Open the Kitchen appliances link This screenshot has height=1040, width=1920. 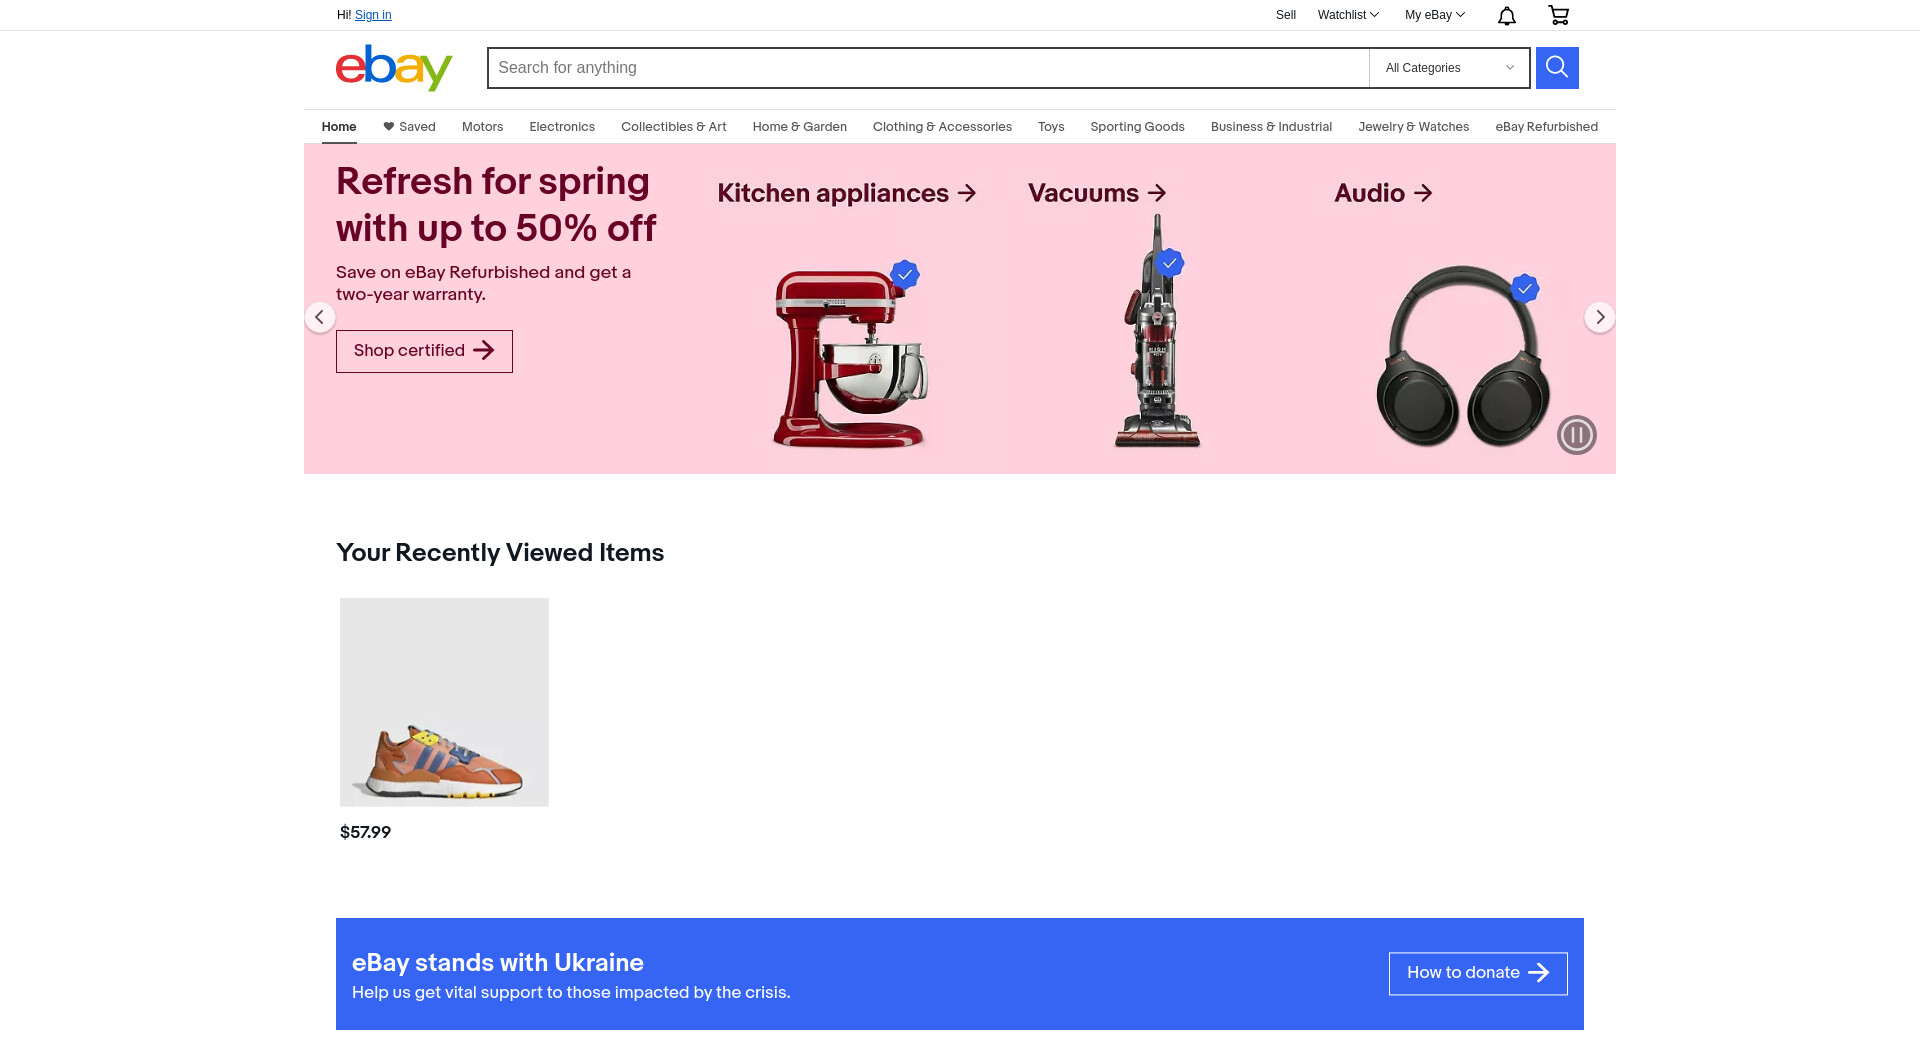pos(847,193)
